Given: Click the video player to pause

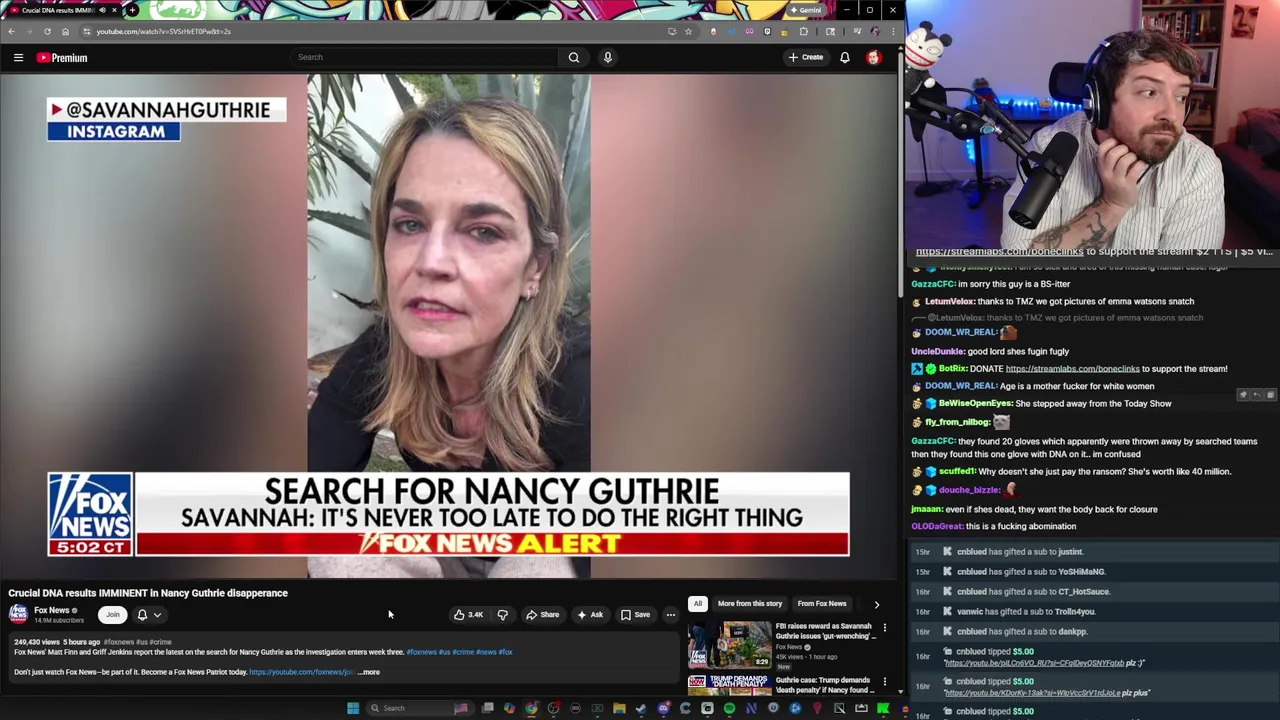Looking at the screenshot, I should [448, 326].
